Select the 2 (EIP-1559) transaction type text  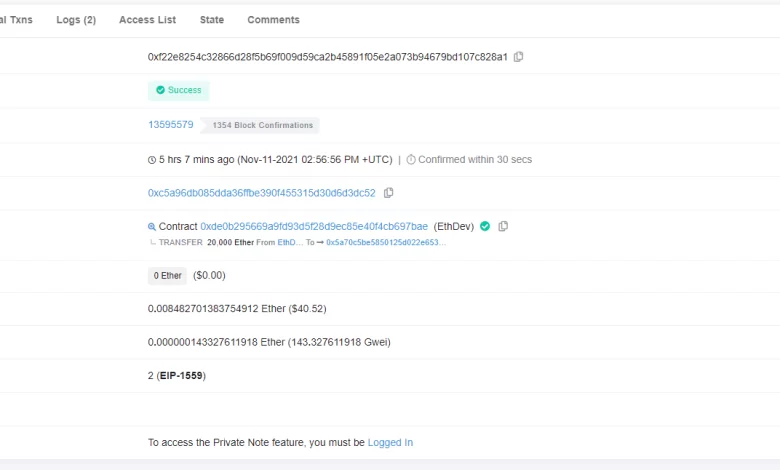[177, 376]
